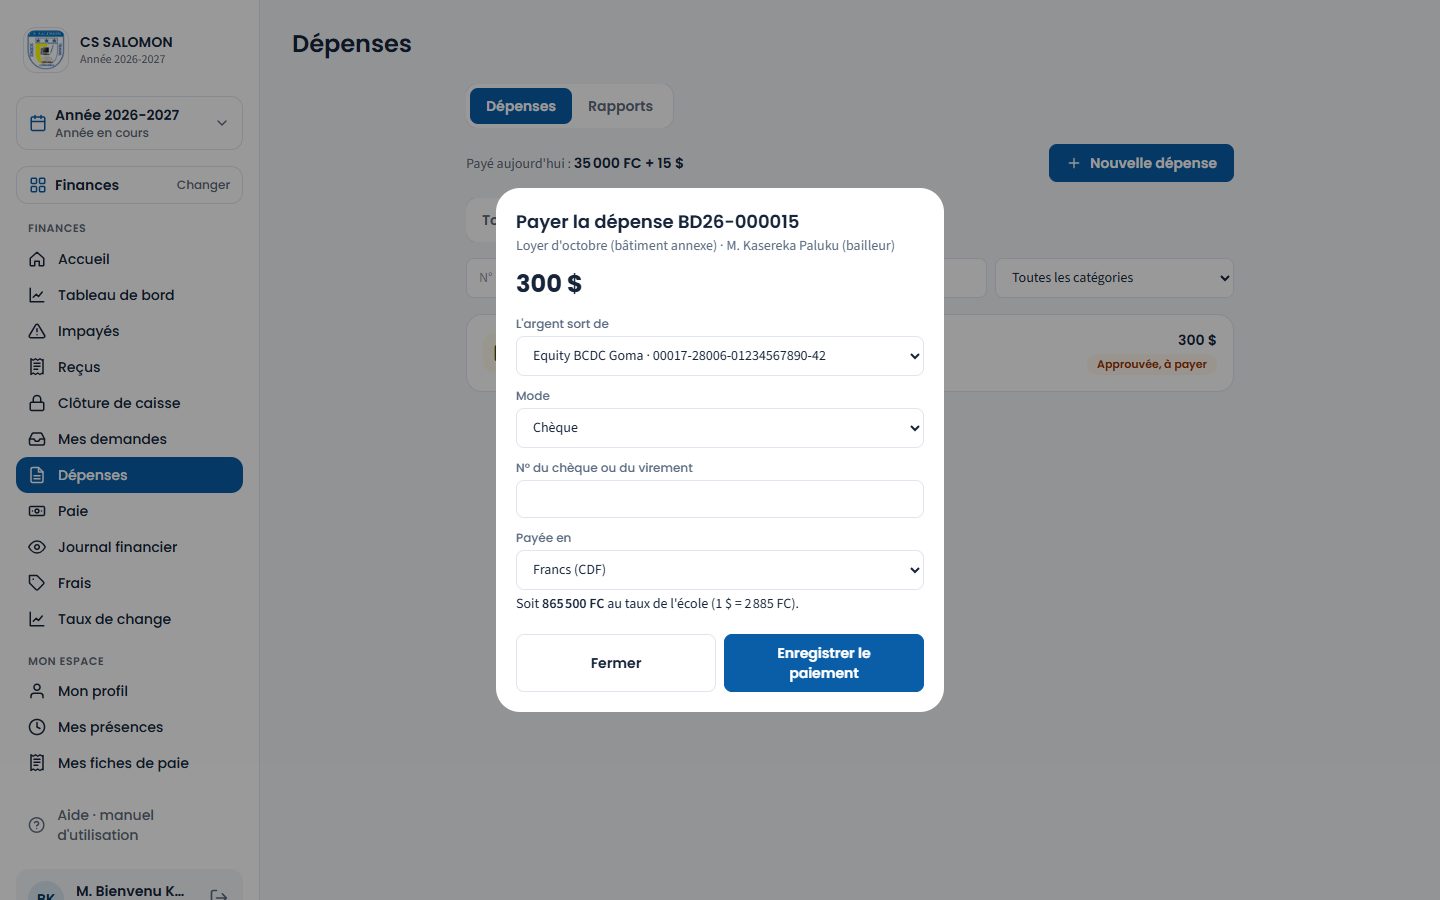Click the Mes présences clock icon
1440x900 pixels.
tap(37, 727)
